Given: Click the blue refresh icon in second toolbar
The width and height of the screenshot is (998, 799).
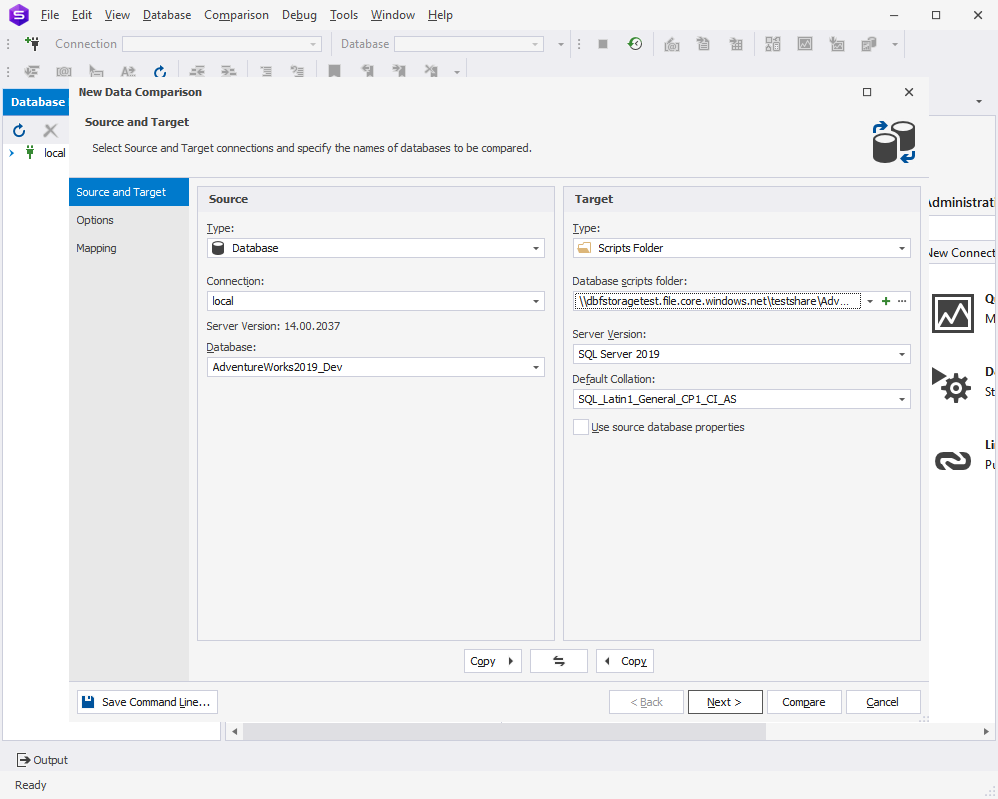Looking at the screenshot, I should pos(160,71).
